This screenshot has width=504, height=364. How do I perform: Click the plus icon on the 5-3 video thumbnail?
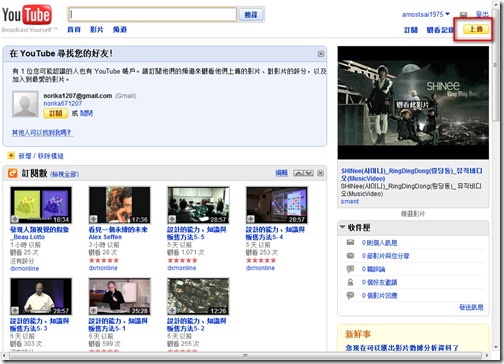click(x=15, y=310)
